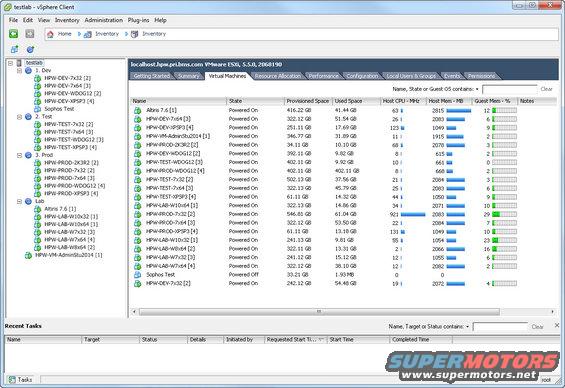Screen dimensions: 565x388
Task: Click Home link in breadcrumb bar
Action: [x=64, y=34]
